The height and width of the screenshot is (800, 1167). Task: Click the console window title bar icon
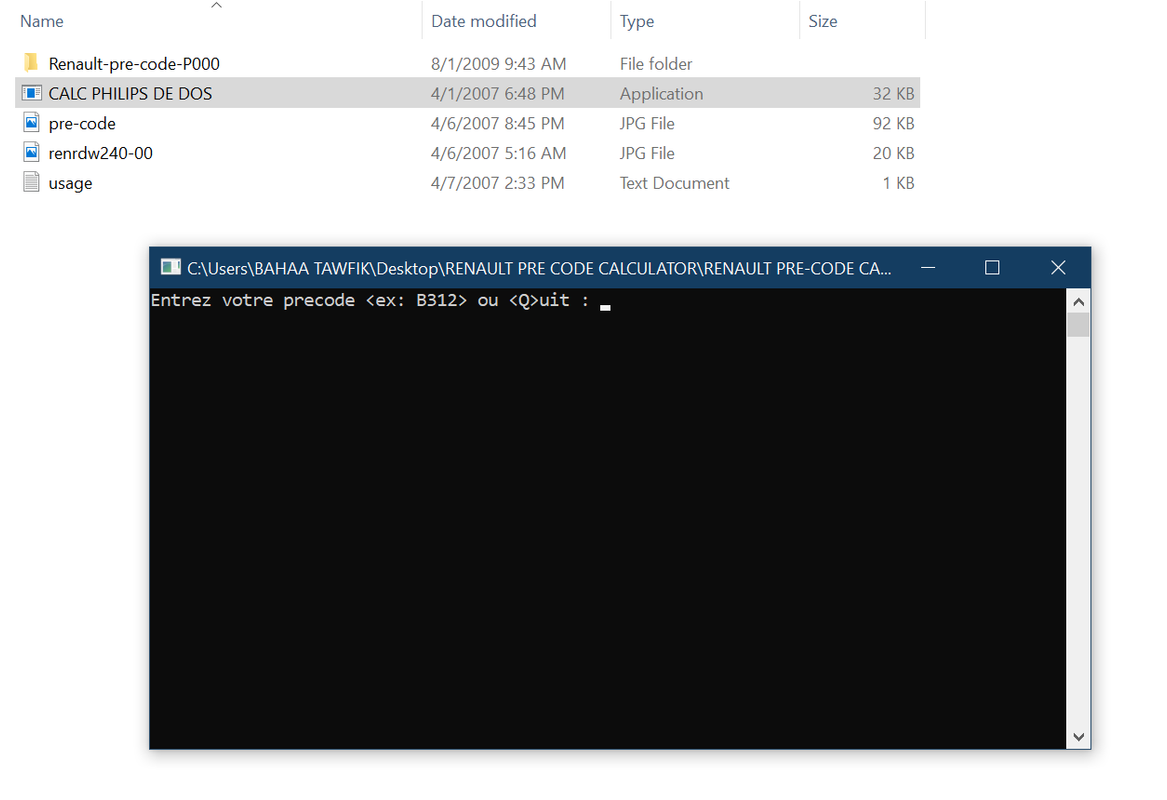[x=170, y=267]
